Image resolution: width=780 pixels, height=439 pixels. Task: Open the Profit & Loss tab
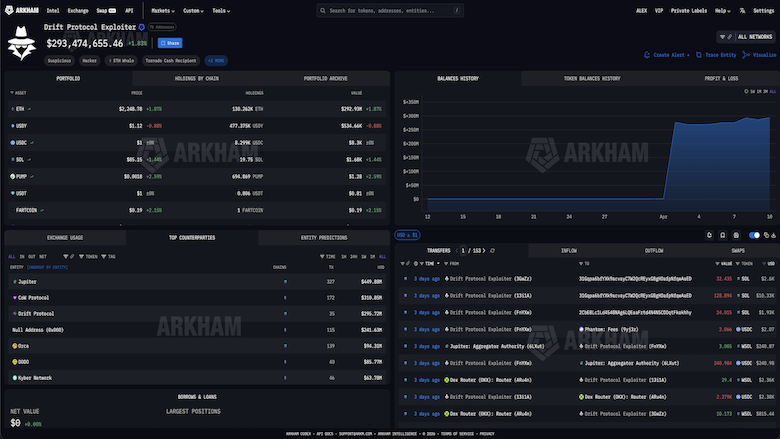pyautogui.click(x=721, y=79)
